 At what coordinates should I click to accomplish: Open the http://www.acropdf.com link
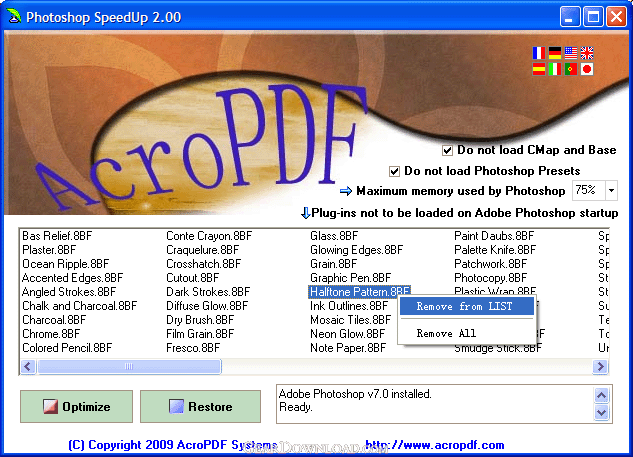point(435,445)
